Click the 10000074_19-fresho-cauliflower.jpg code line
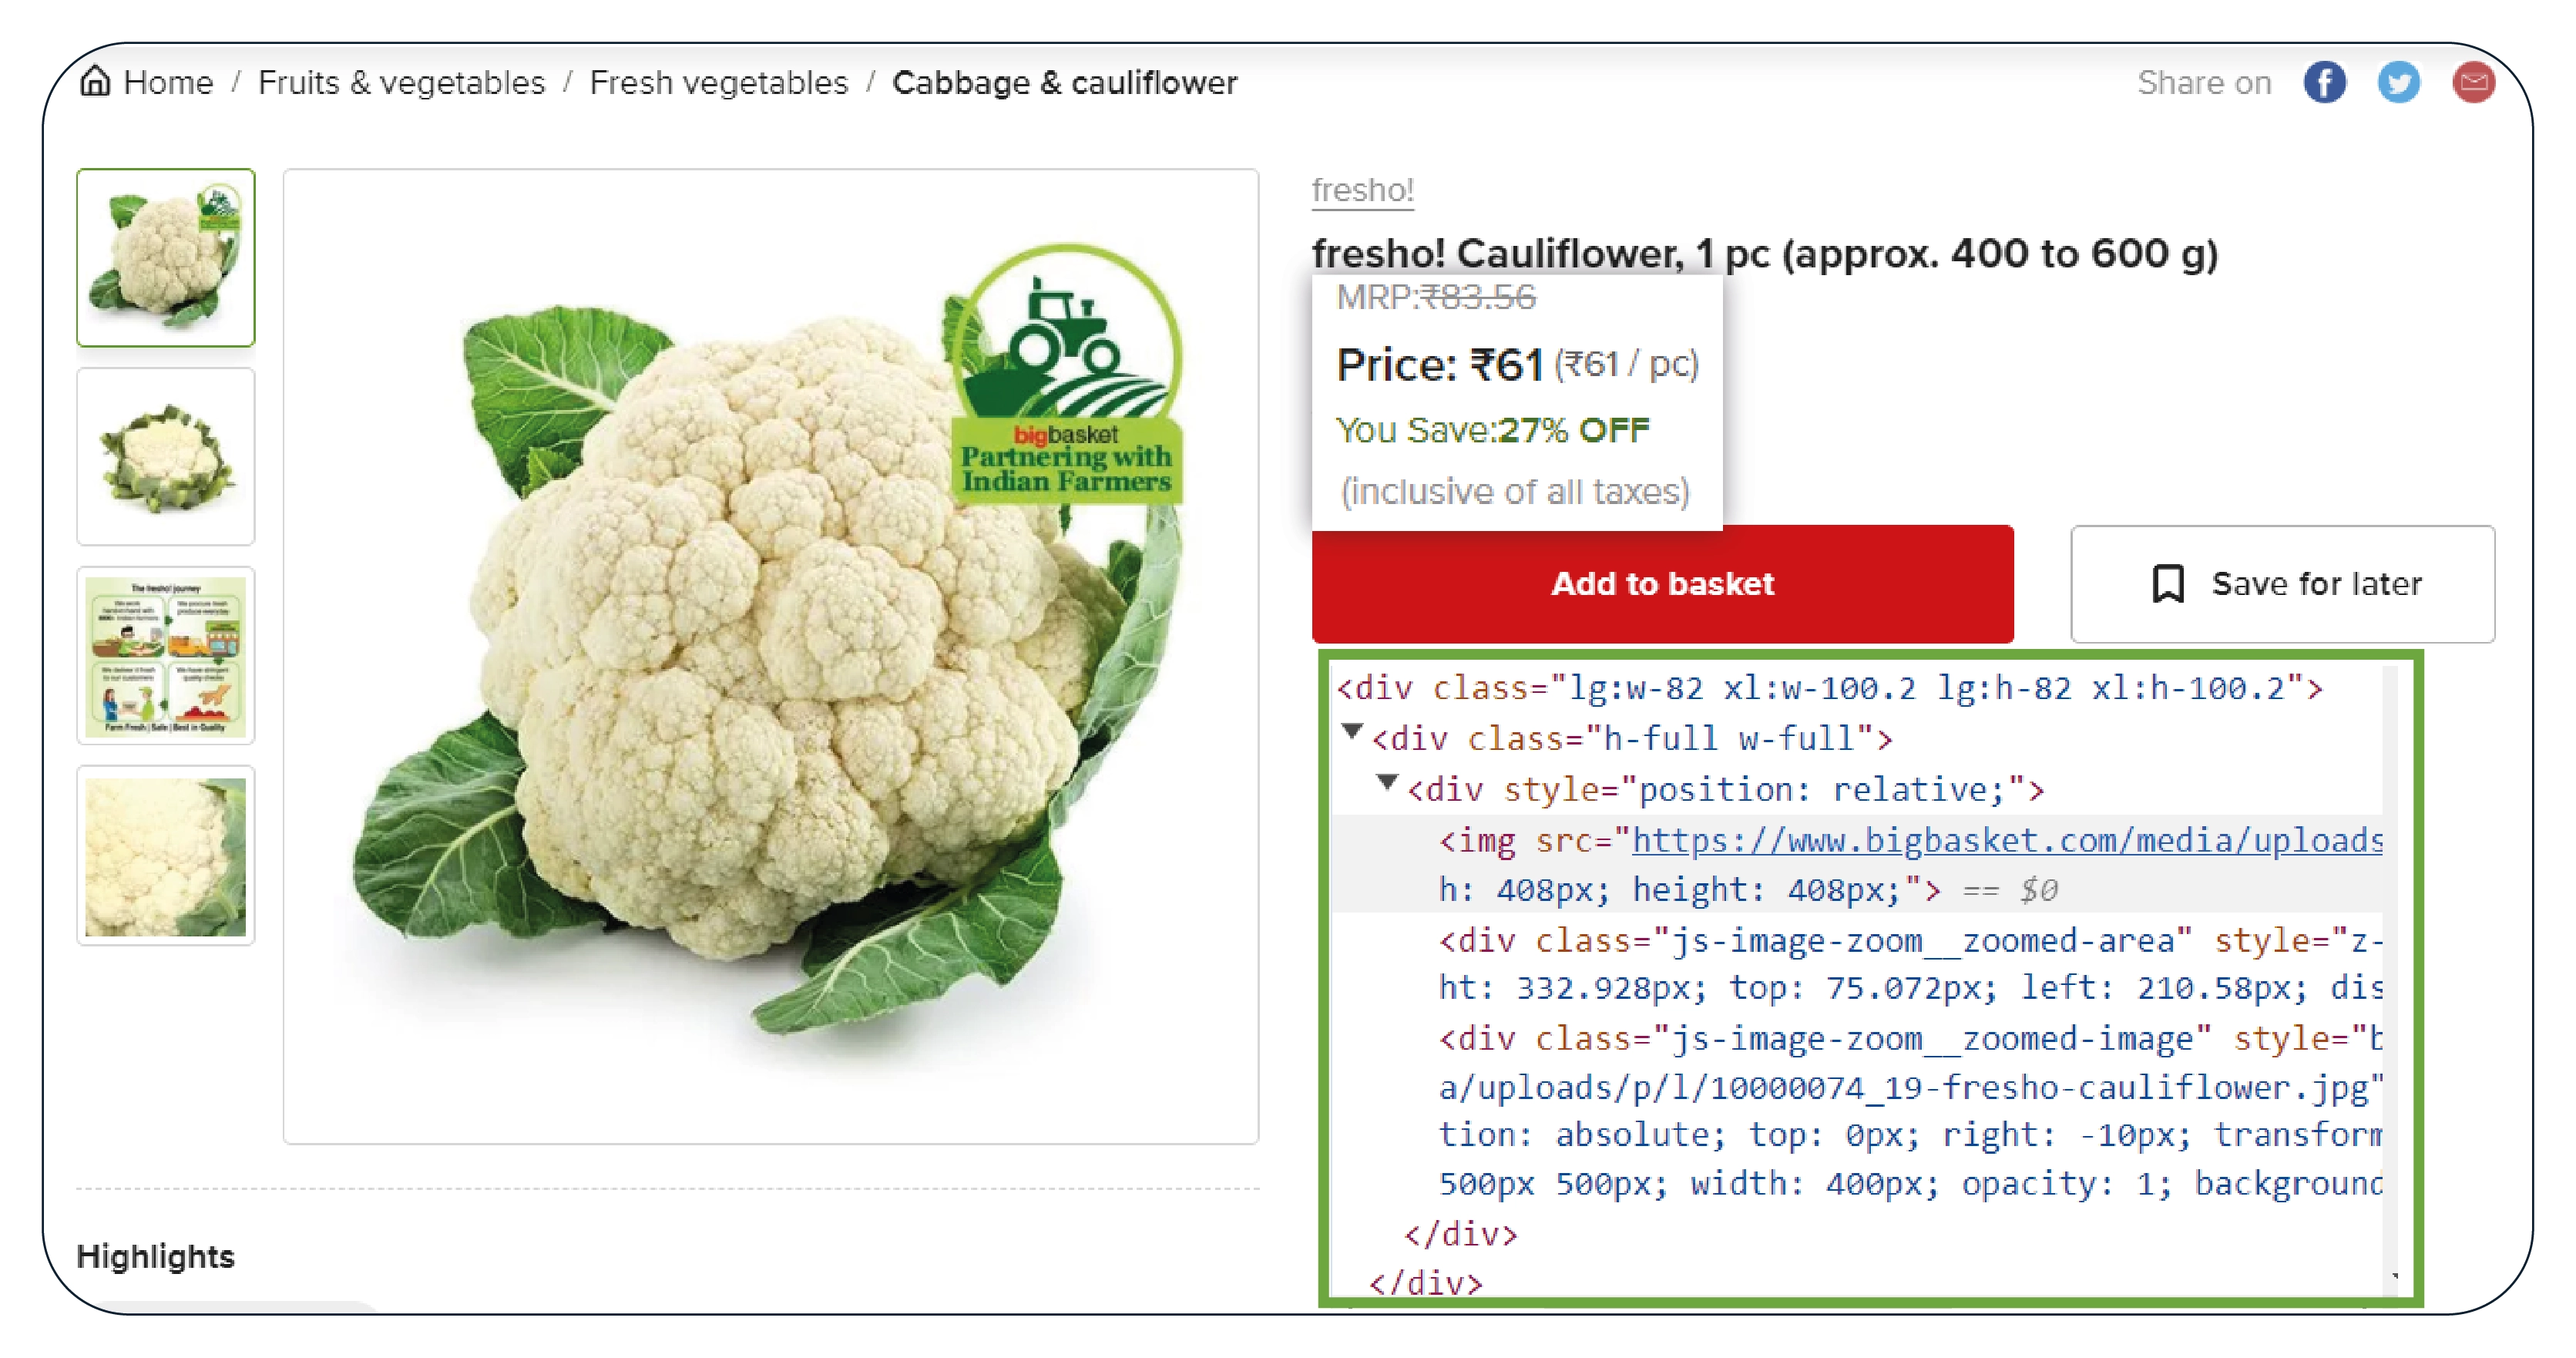Image resolution: width=2576 pixels, height=1358 pixels. pyautogui.click(x=1910, y=1088)
